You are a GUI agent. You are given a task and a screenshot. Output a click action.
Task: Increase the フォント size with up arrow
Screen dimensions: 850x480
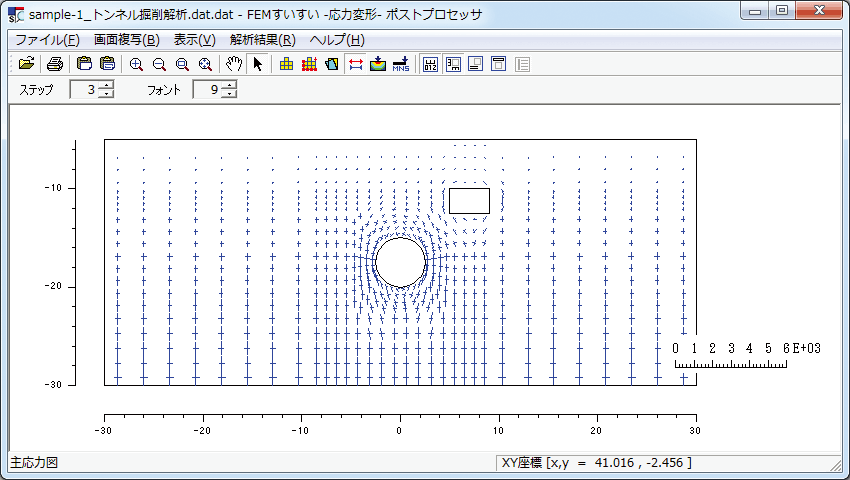tap(230, 85)
